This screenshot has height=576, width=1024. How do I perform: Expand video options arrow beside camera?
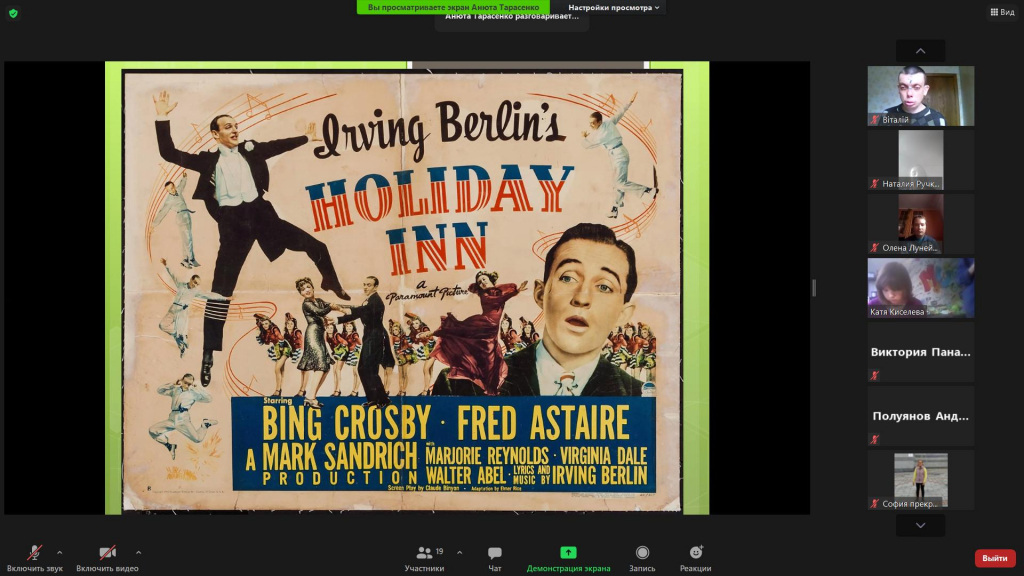(138, 552)
